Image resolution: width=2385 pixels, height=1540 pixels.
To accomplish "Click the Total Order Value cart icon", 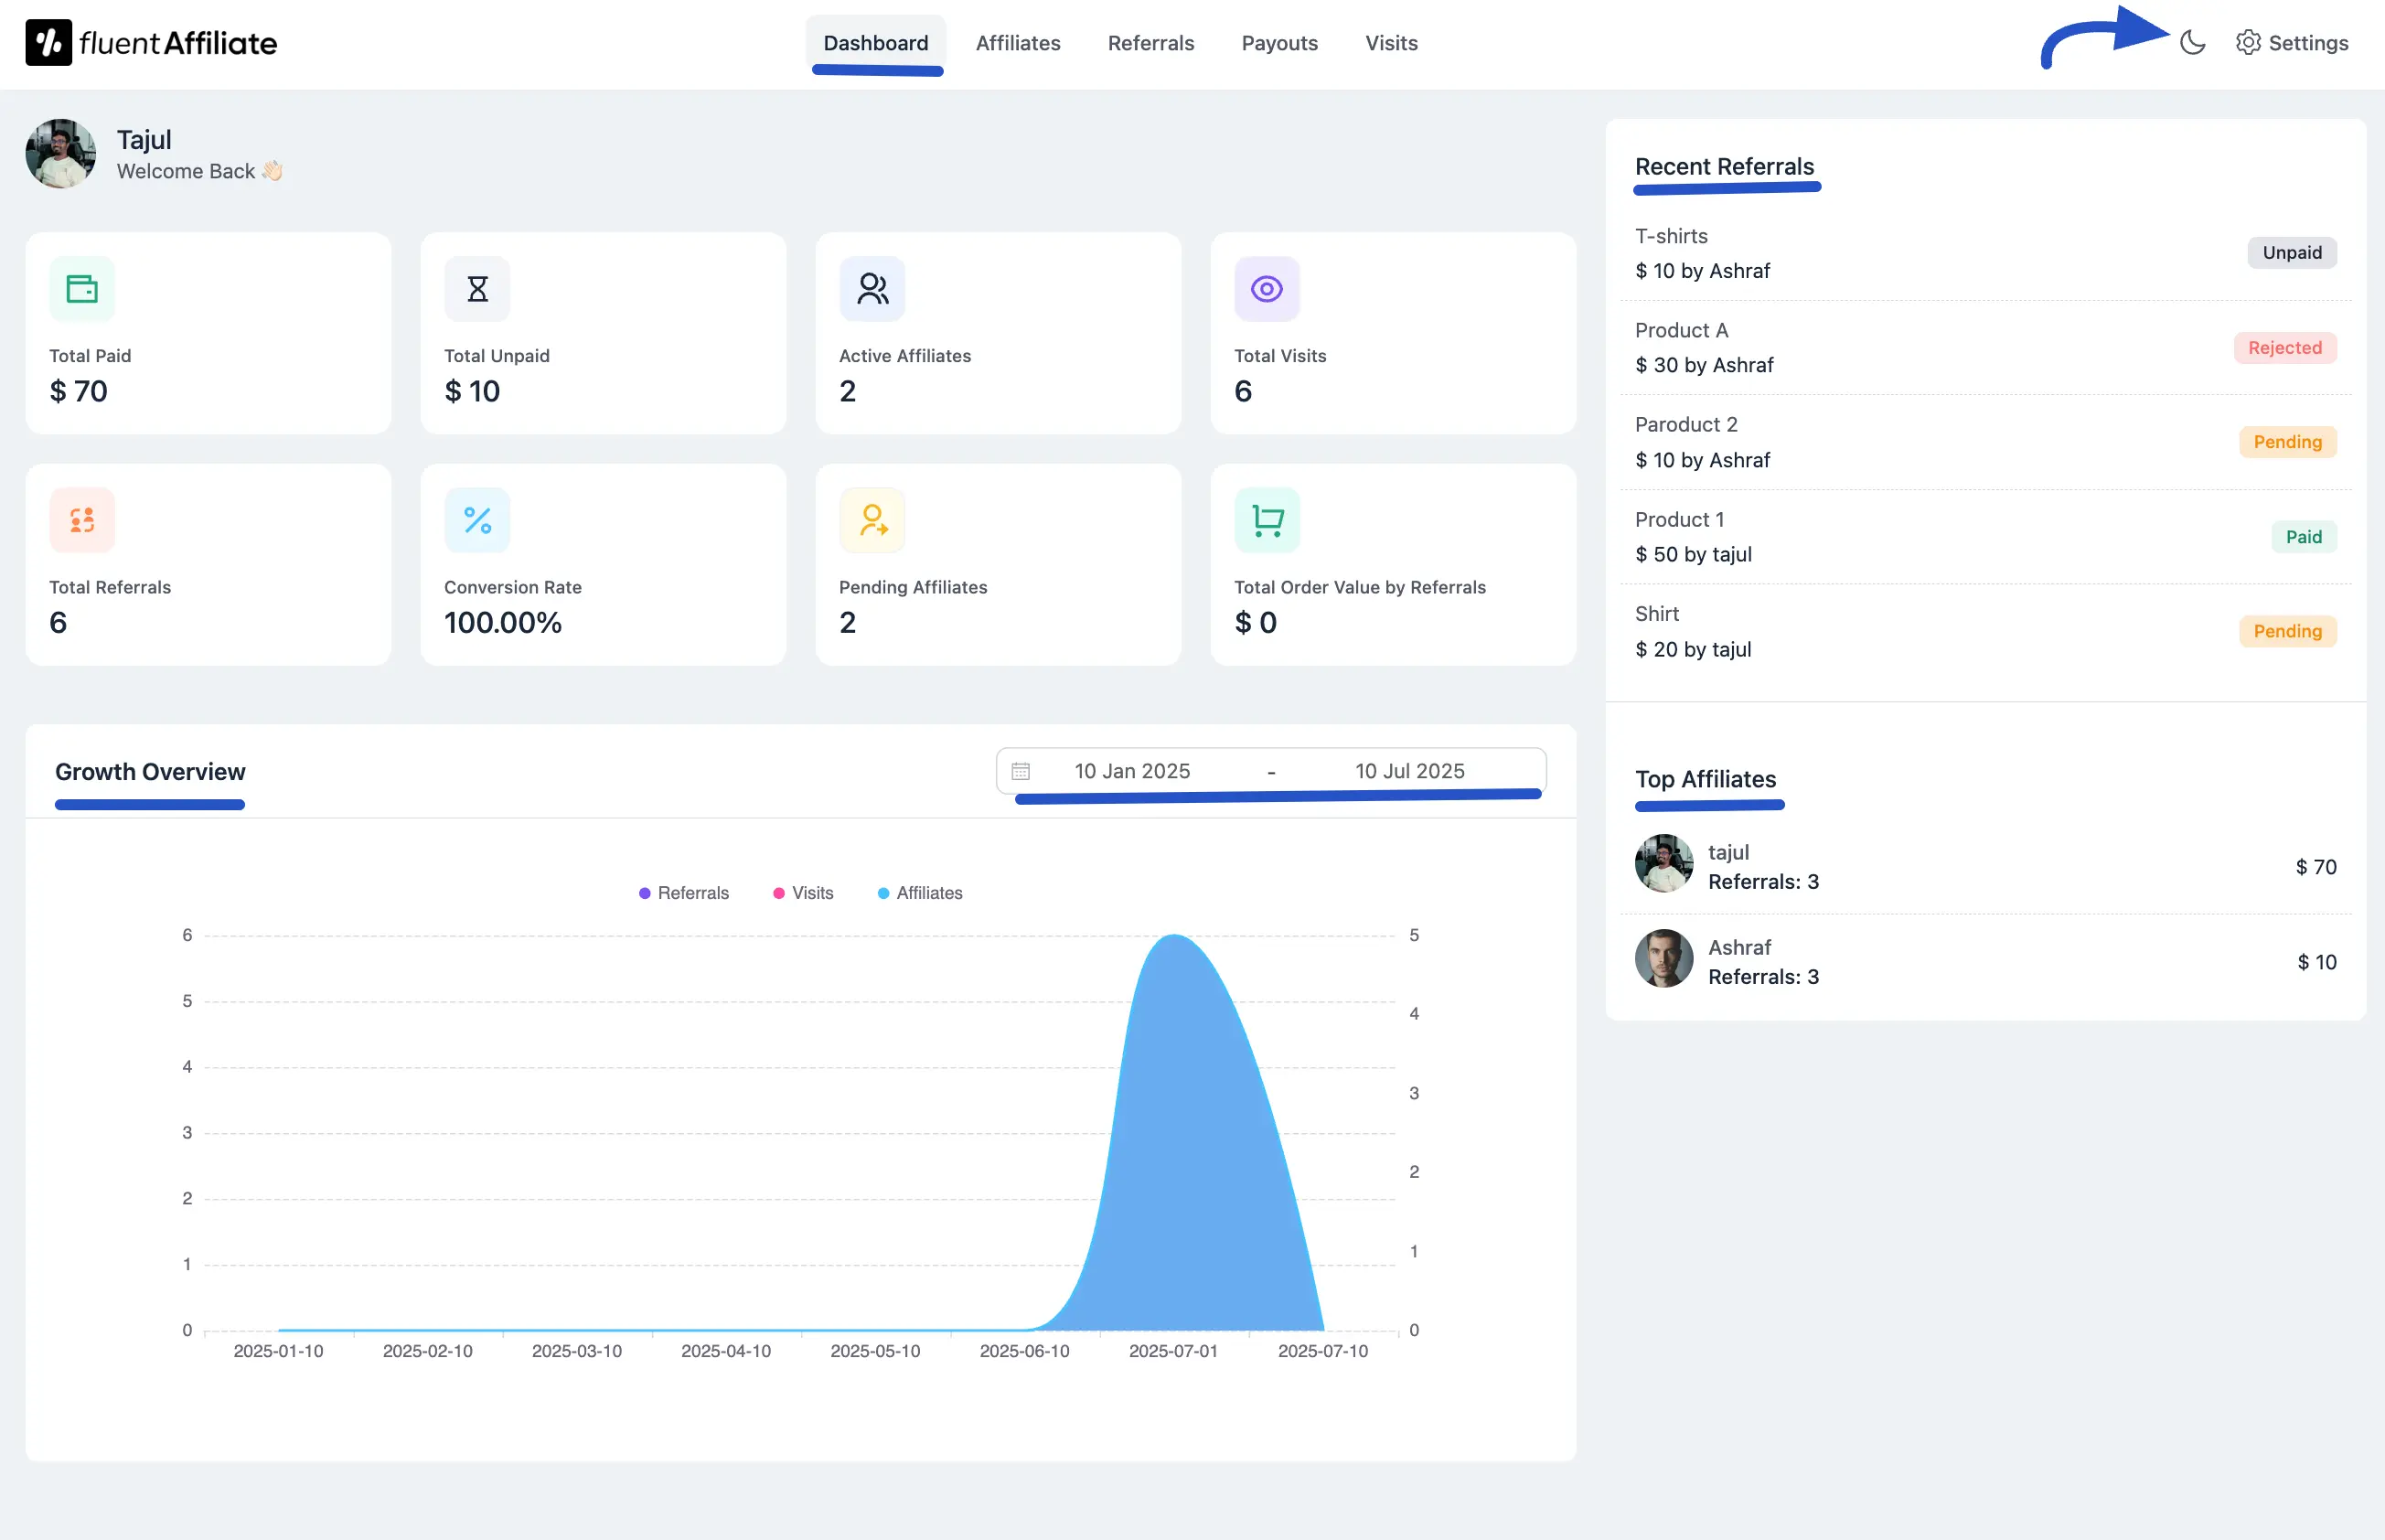I will pyautogui.click(x=1266, y=519).
